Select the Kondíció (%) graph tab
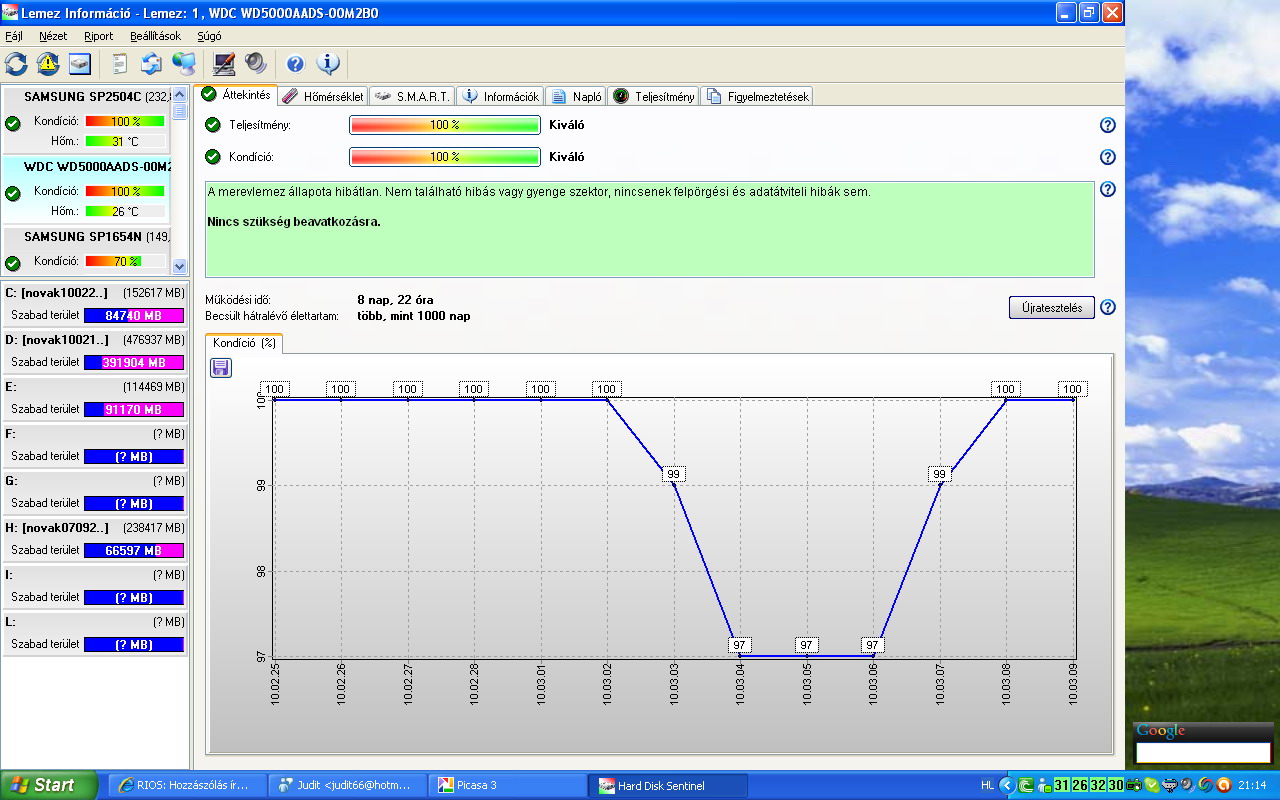Screen dimensions: 1280x800 pos(244,343)
